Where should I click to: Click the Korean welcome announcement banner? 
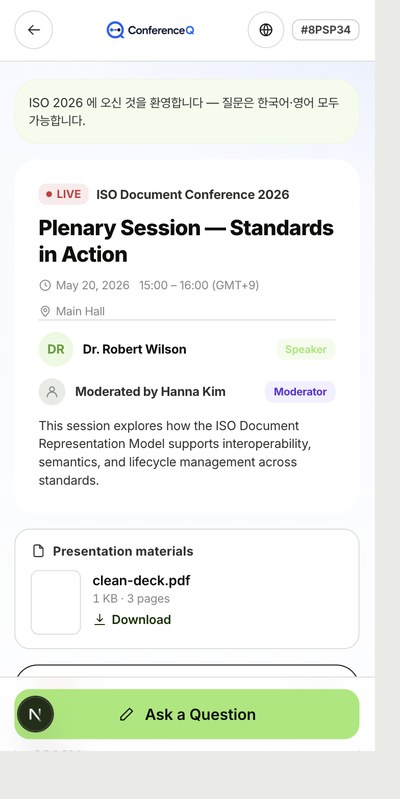[x=186, y=112]
